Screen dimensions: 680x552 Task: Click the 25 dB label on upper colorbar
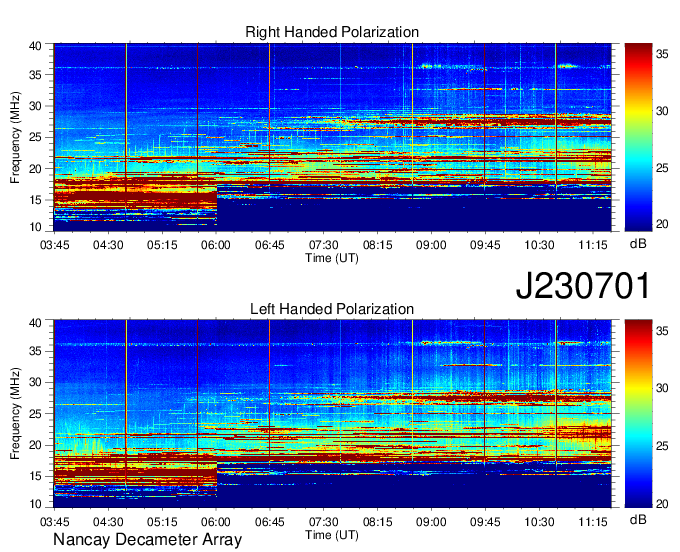(662, 168)
